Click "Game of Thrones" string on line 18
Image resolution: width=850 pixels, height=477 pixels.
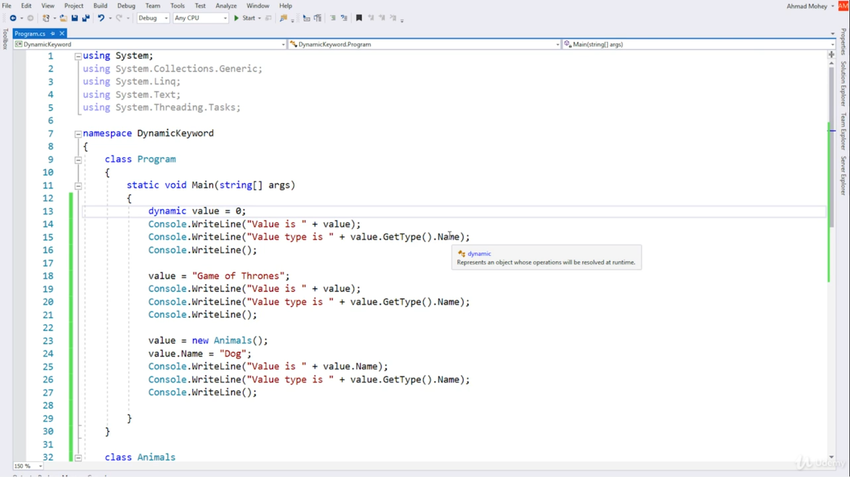click(241, 276)
